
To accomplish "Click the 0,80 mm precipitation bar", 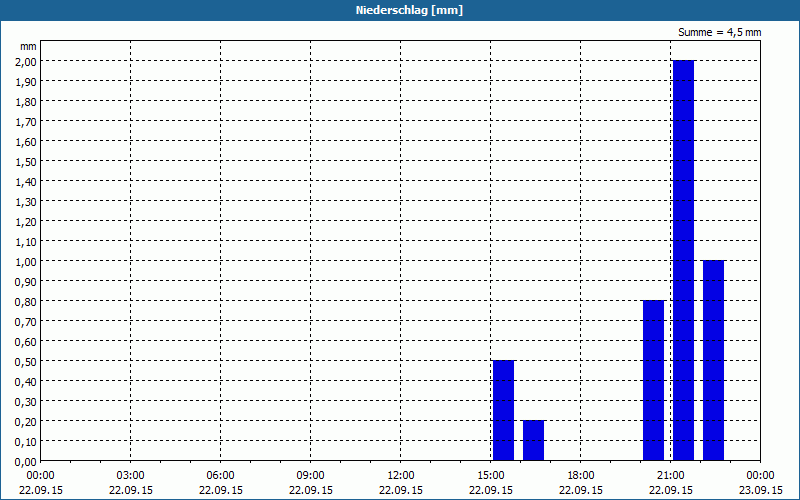I will tap(653, 381).
